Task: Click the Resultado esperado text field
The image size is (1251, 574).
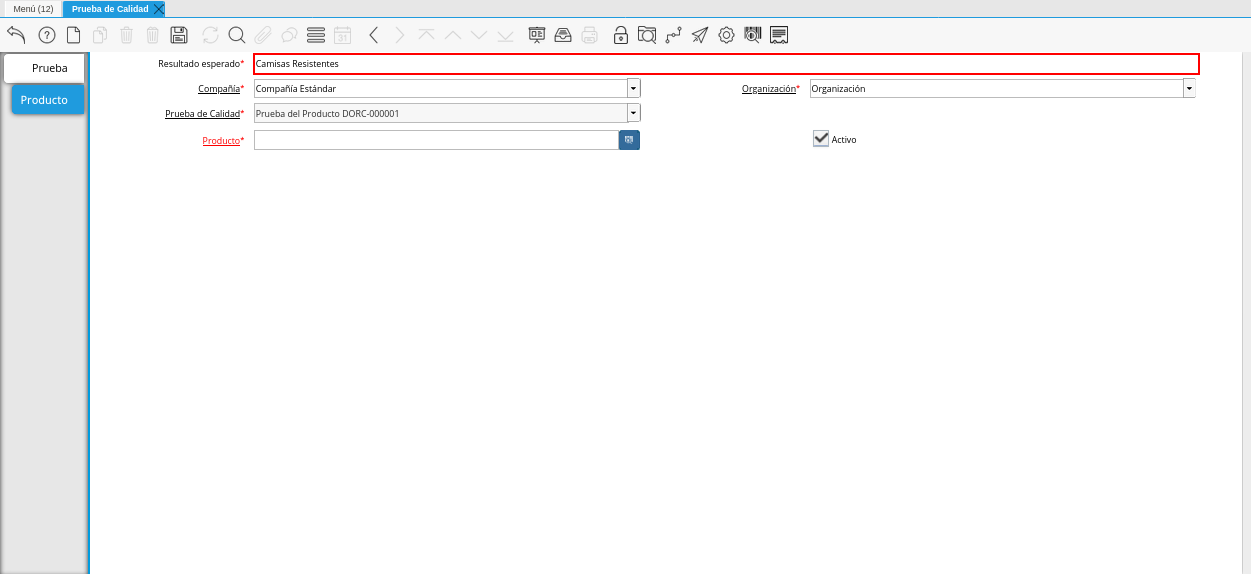Action: 726,63
